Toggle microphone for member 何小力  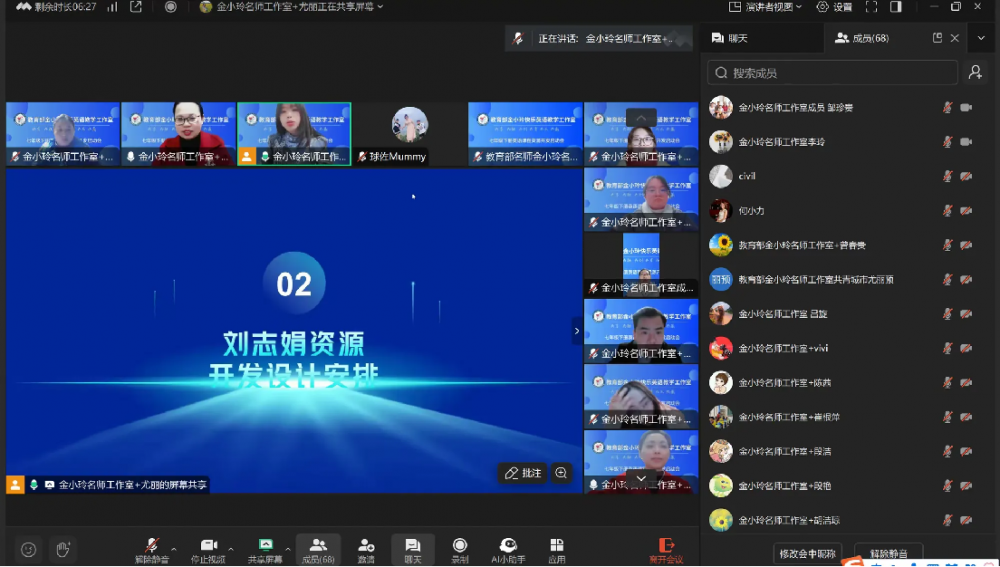(948, 210)
